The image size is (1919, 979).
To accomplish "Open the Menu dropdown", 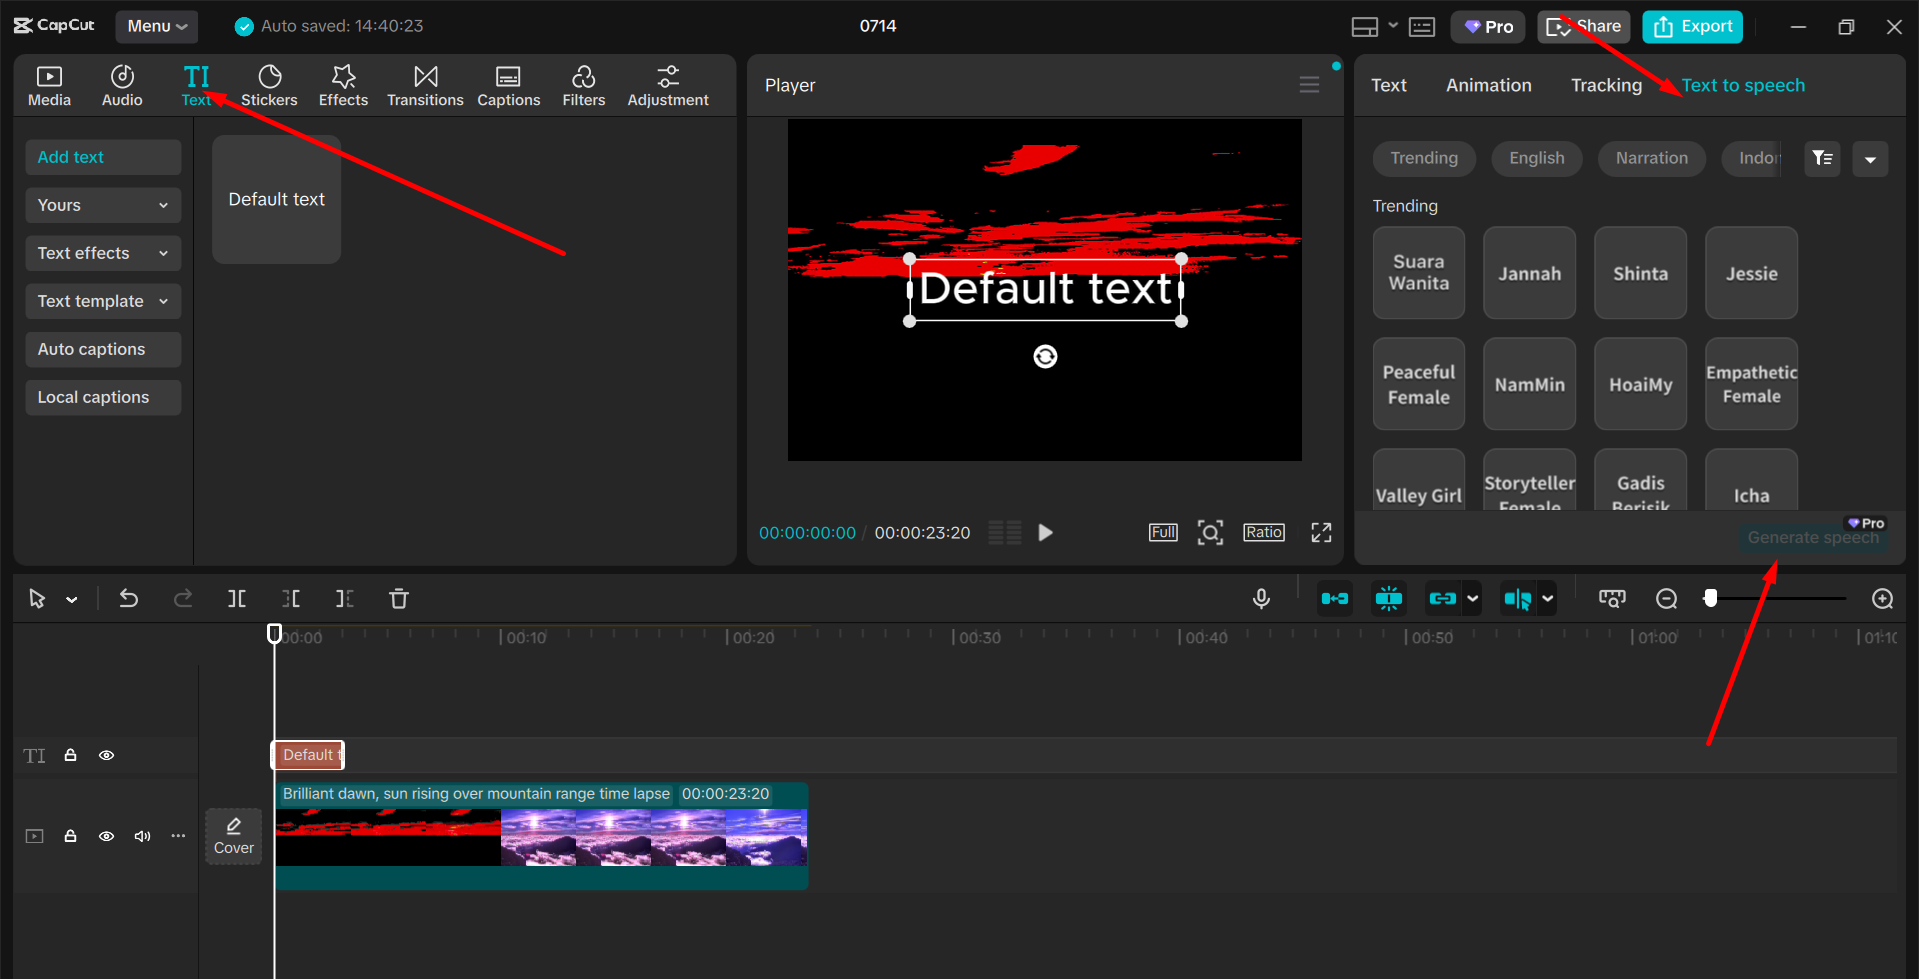I will click(x=157, y=27).
